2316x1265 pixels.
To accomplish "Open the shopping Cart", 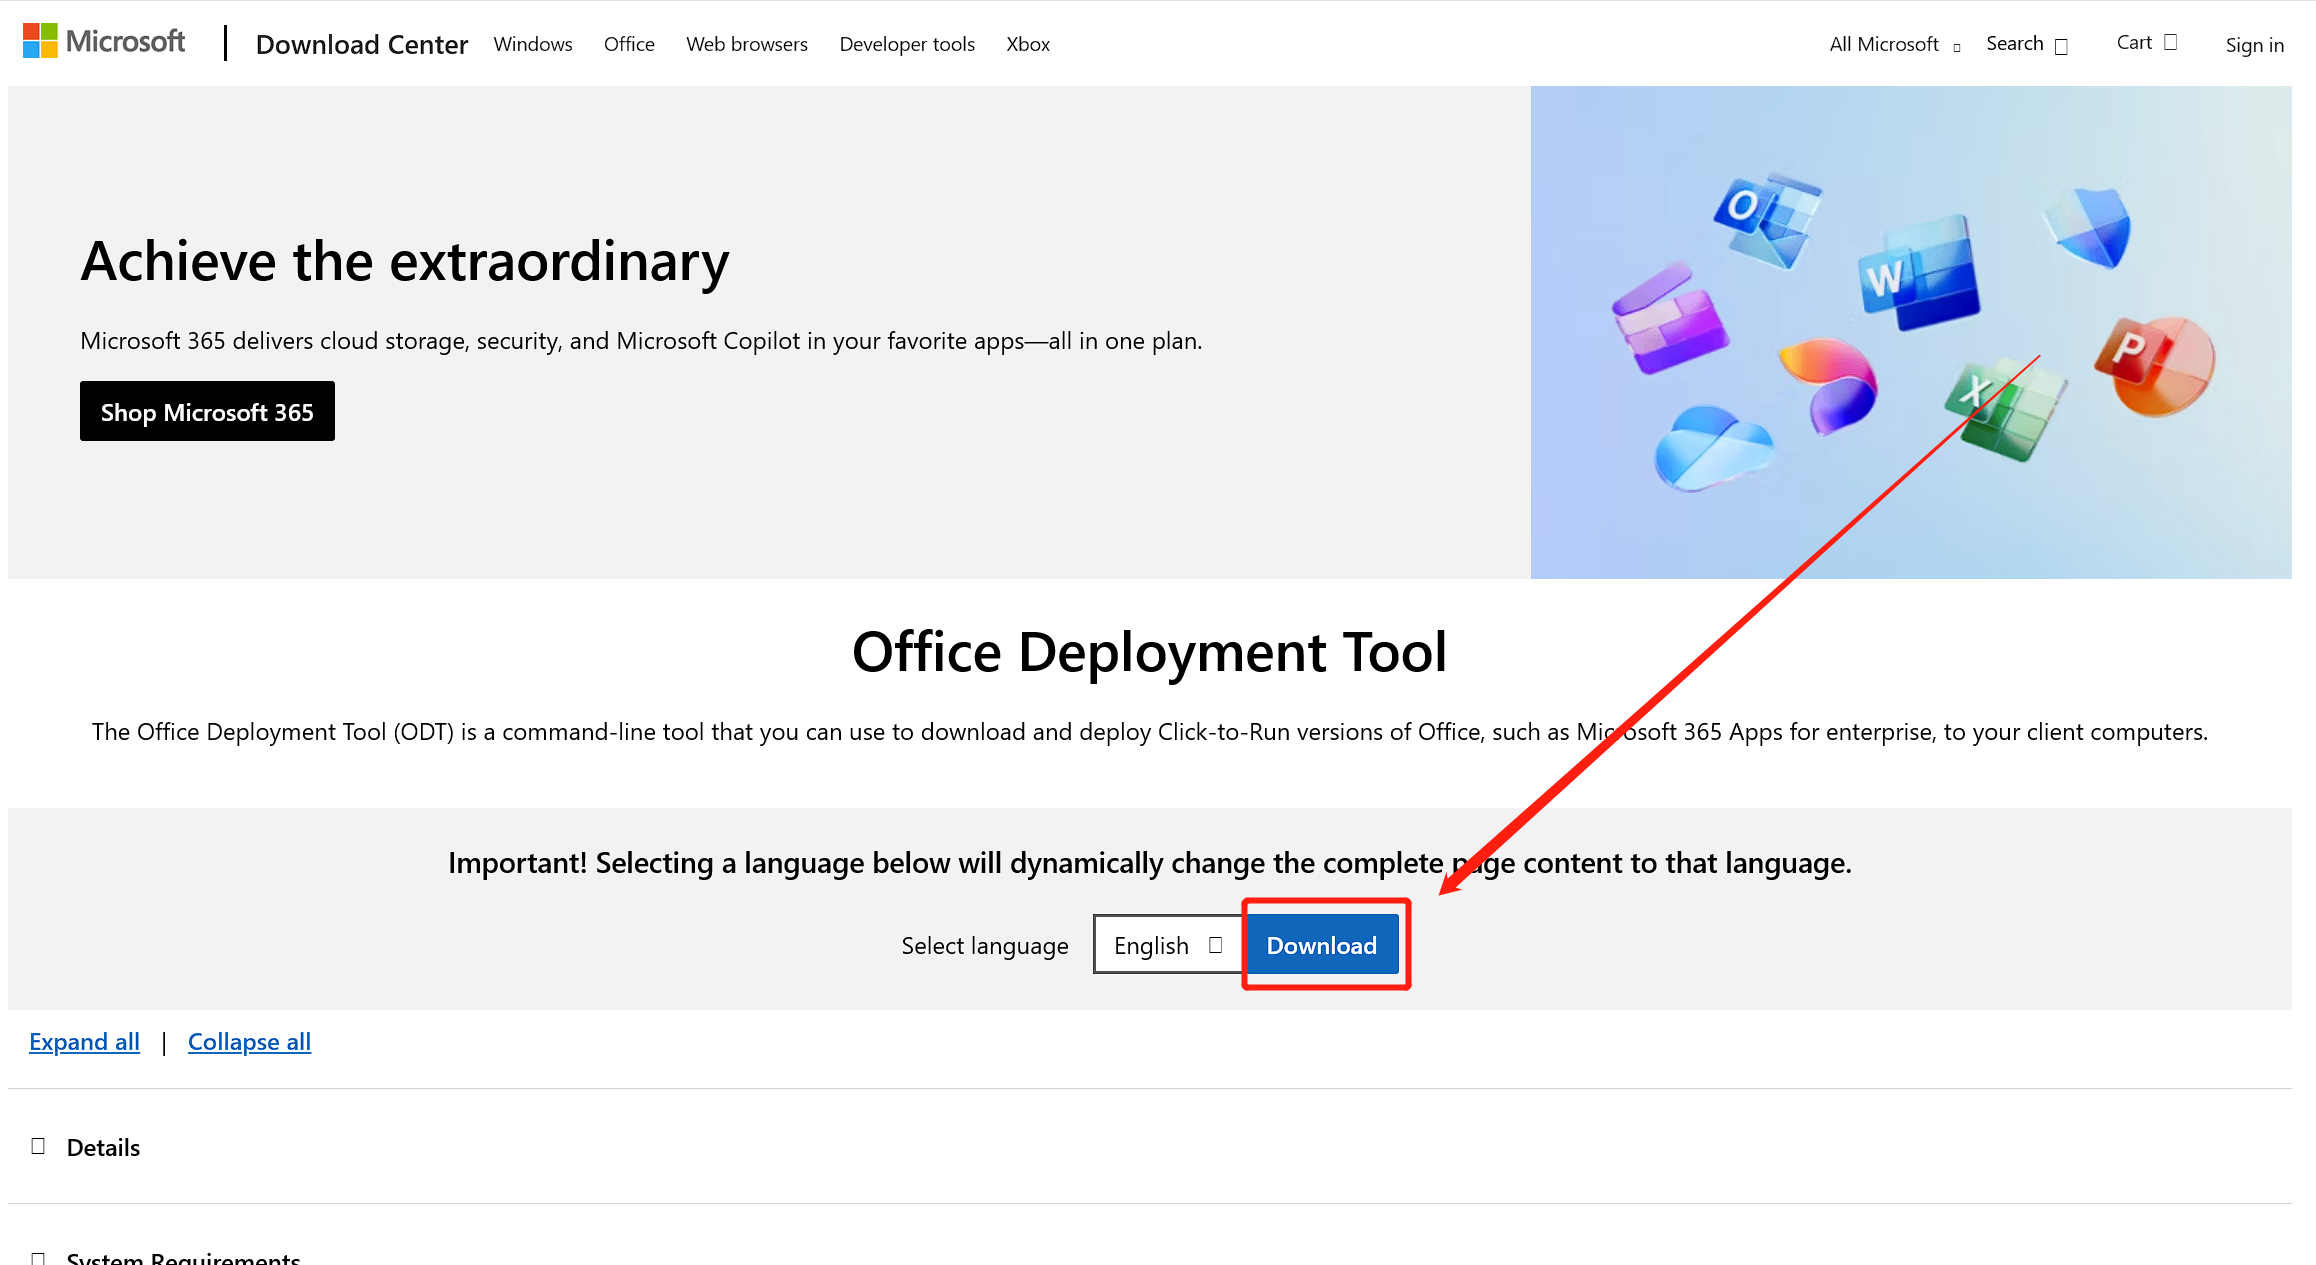I will click(x=2147, y=43).
